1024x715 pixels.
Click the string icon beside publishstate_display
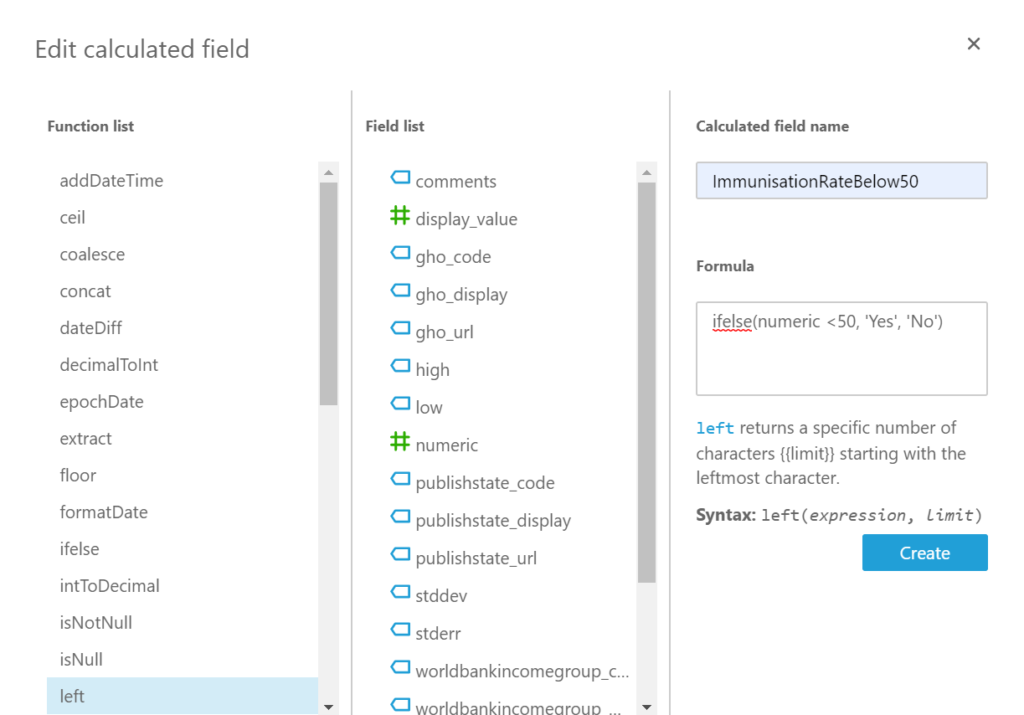[x=400, y=516]
